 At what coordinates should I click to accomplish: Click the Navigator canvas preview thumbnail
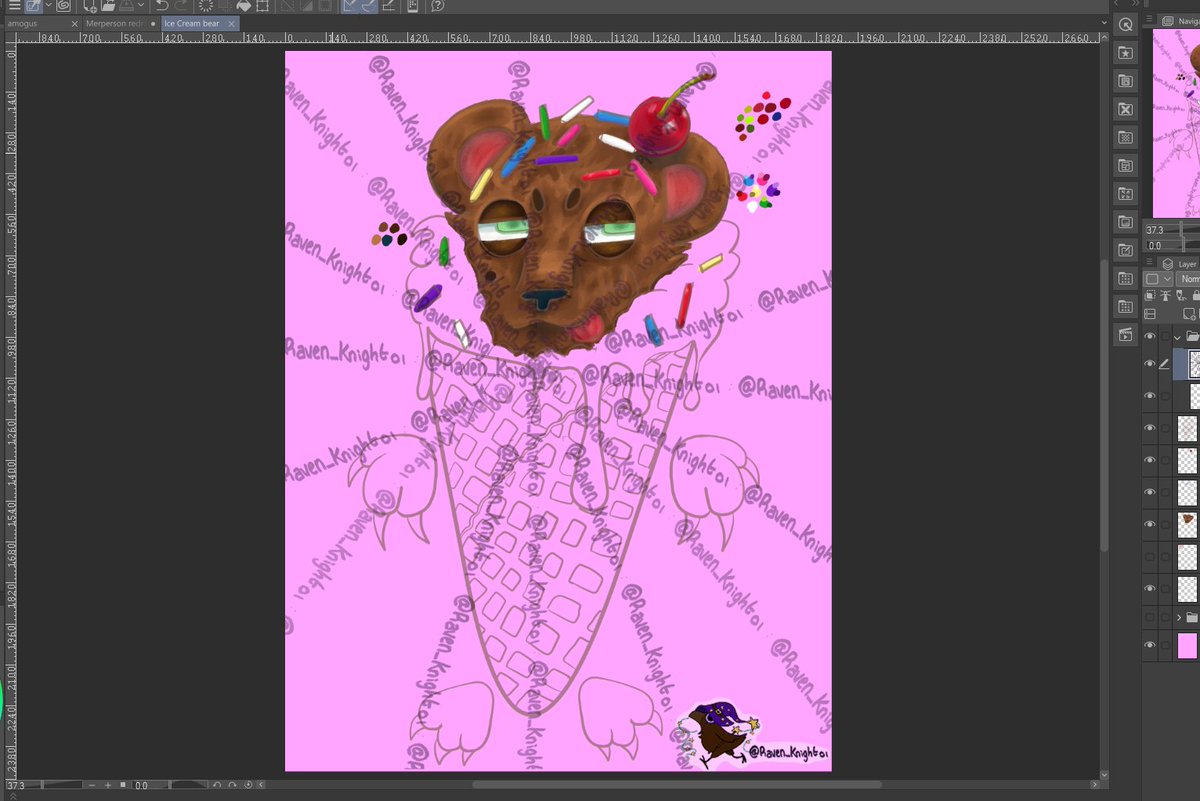point(1176,123)
